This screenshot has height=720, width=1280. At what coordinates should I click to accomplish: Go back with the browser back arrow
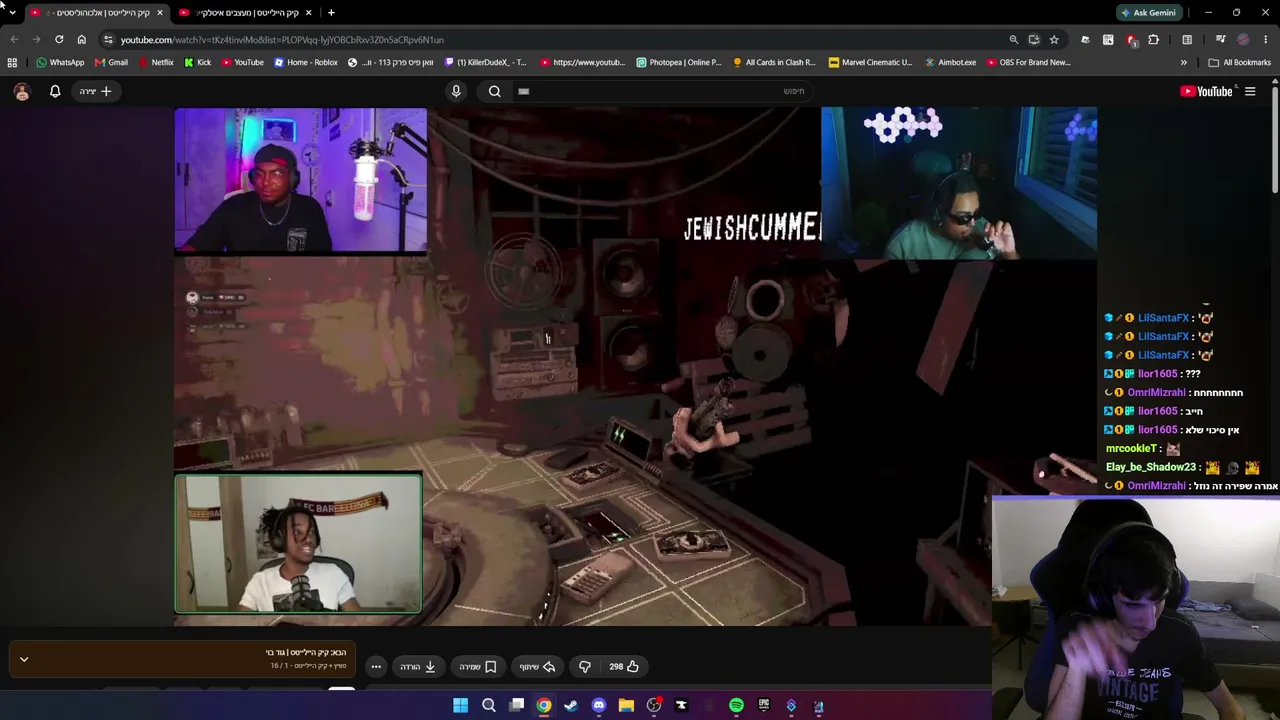click(14, 40)
